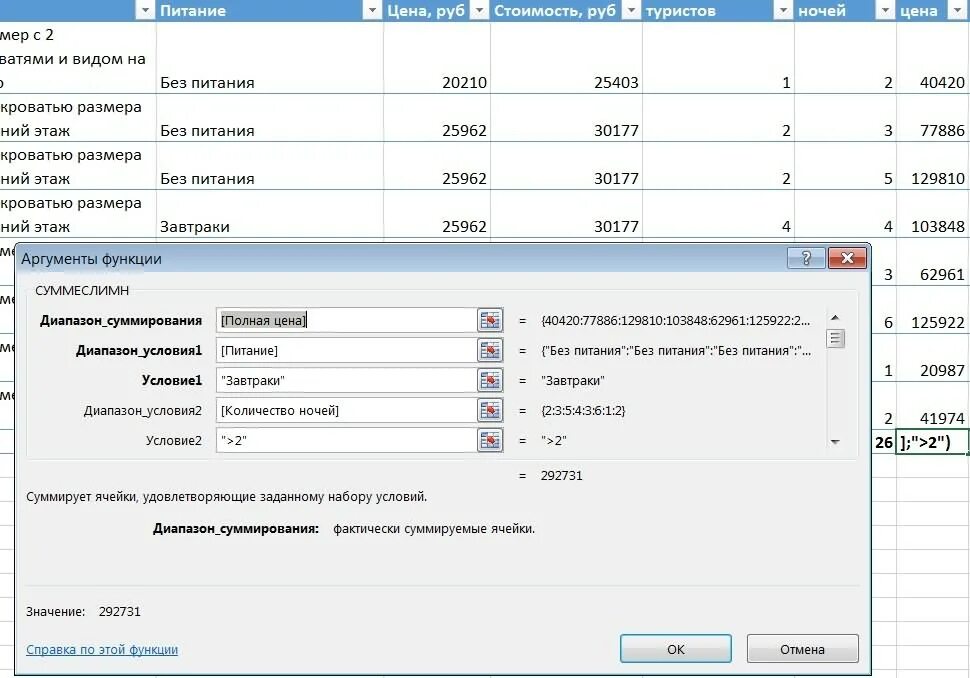Select cell with value 20210
This screenshot has width=970, height=678.
coord(437,58)
